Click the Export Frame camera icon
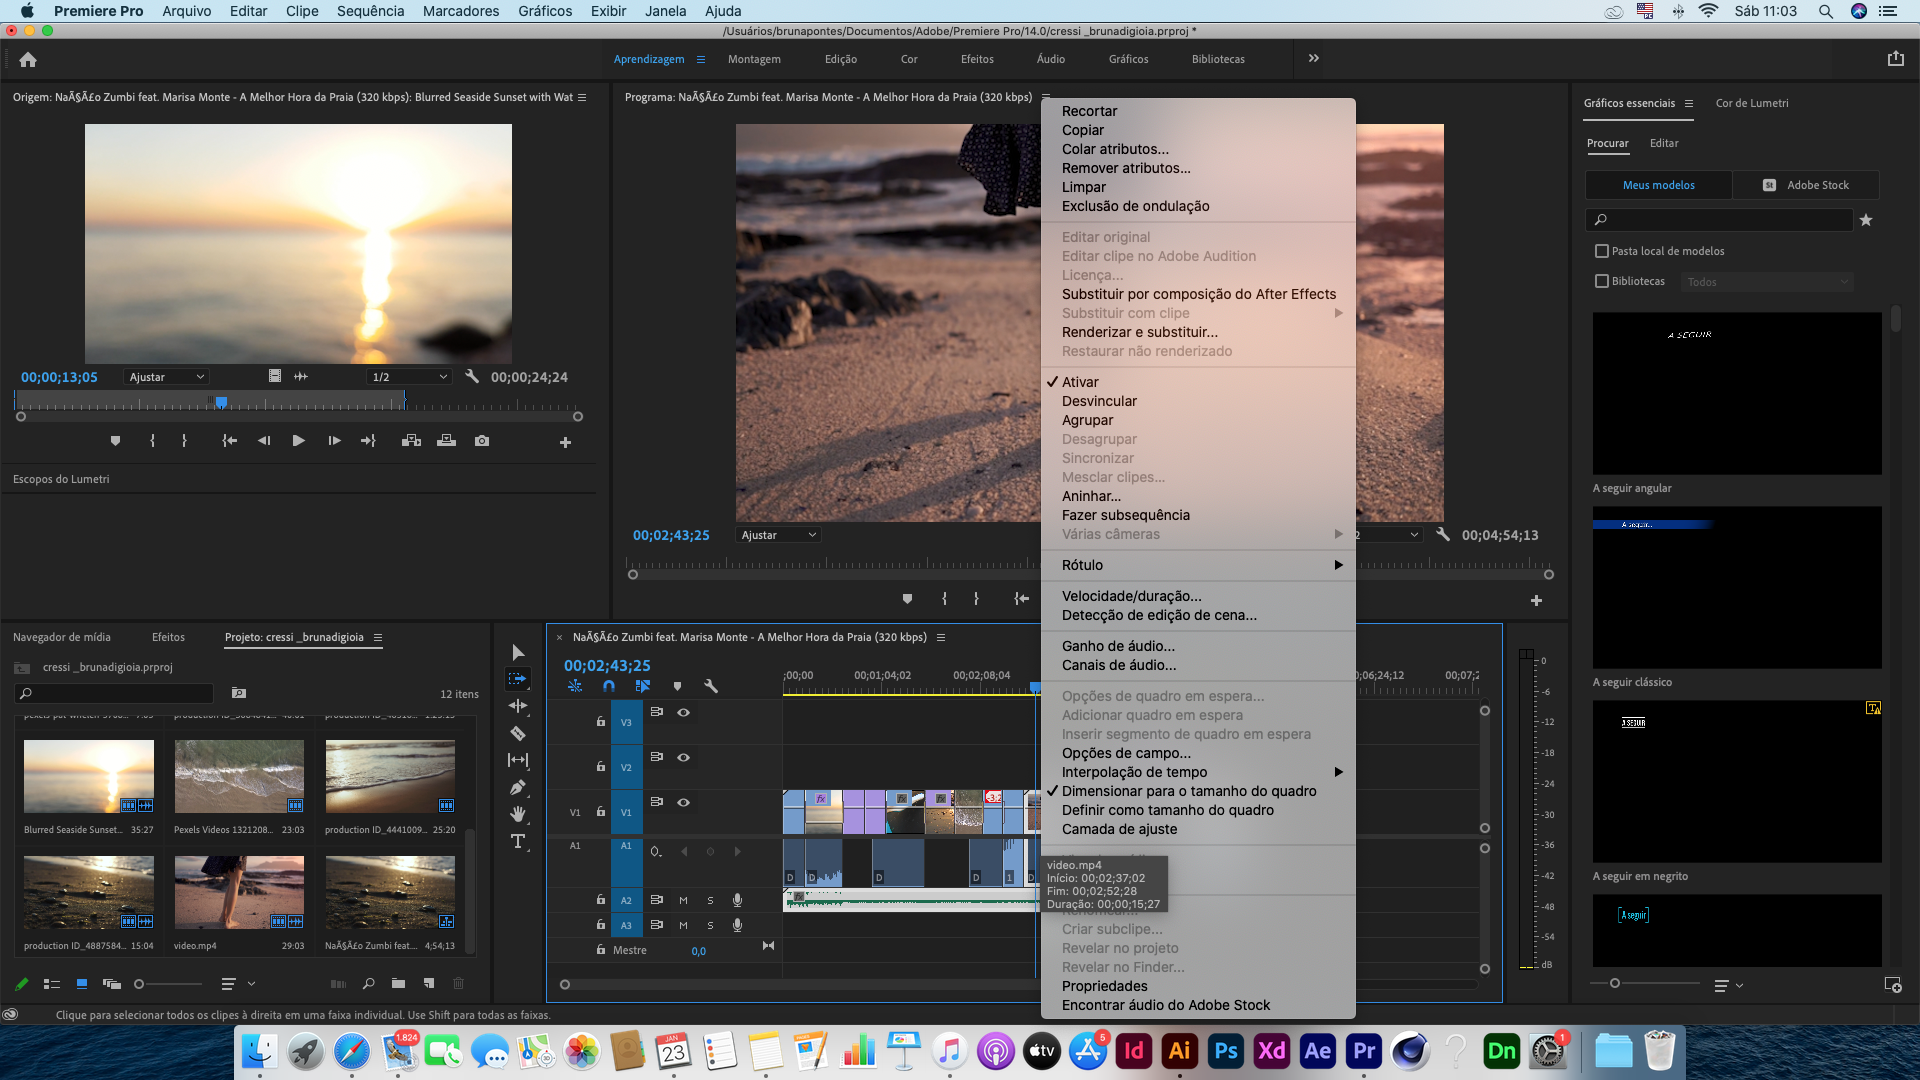Image resolution: width=1920 pixels, height=1080 pixels. [x=481, y=440]
